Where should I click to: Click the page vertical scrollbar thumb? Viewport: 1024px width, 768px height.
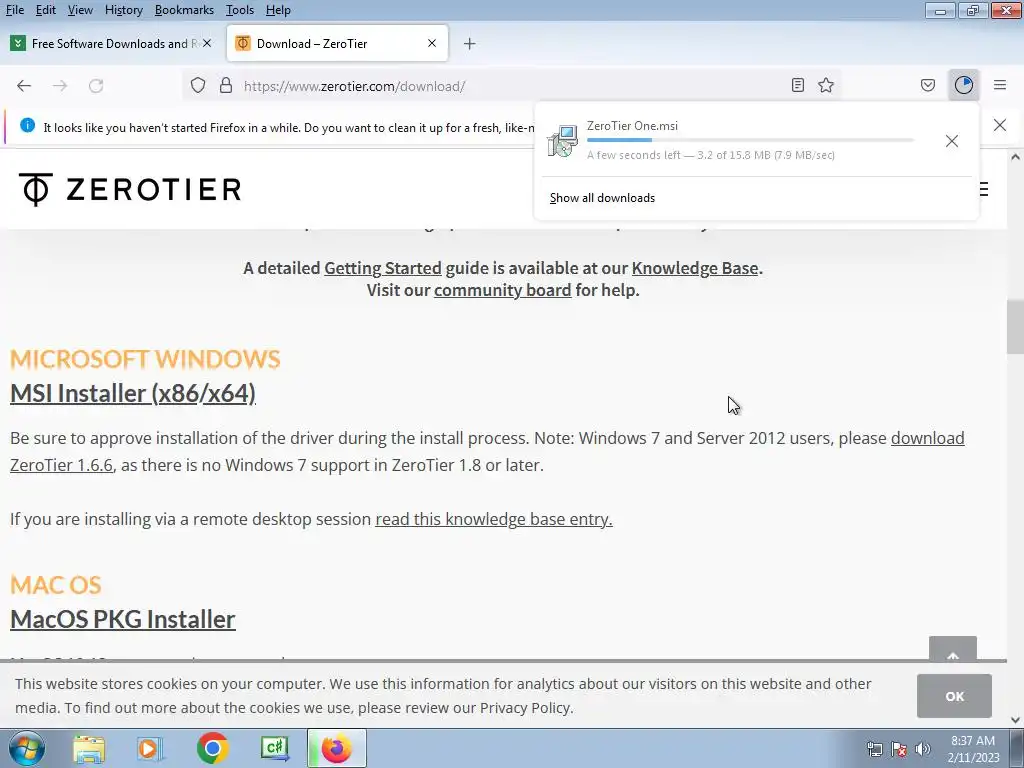pyautogui.click(x=1015, y=327)
